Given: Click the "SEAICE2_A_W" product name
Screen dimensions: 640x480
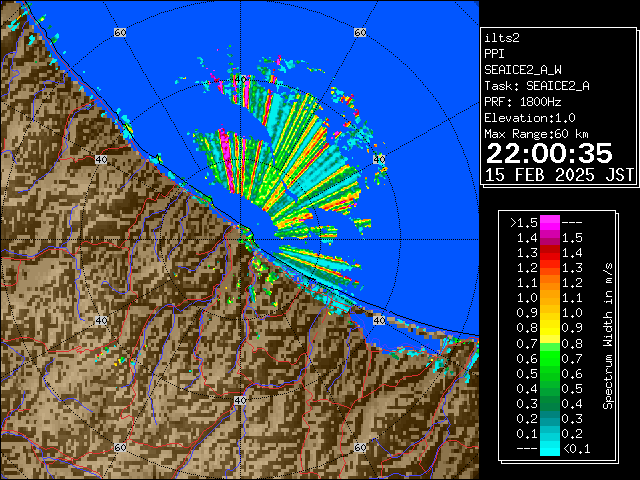Looking at the screenshot, I should click(x=522, y=70).
